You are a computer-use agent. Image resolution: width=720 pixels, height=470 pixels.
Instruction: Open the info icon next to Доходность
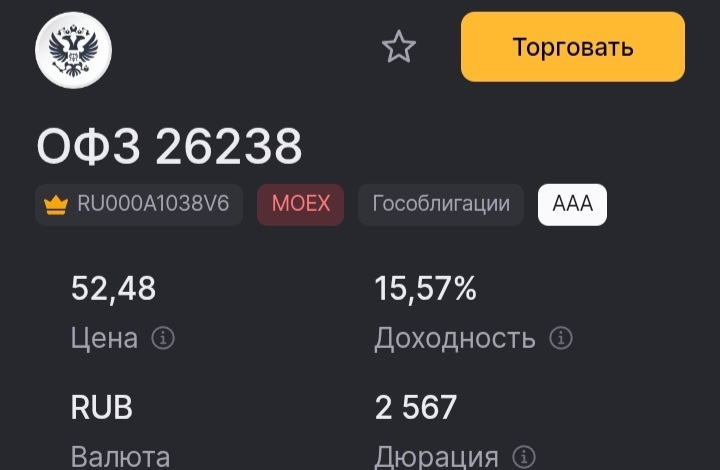[561, 338]
